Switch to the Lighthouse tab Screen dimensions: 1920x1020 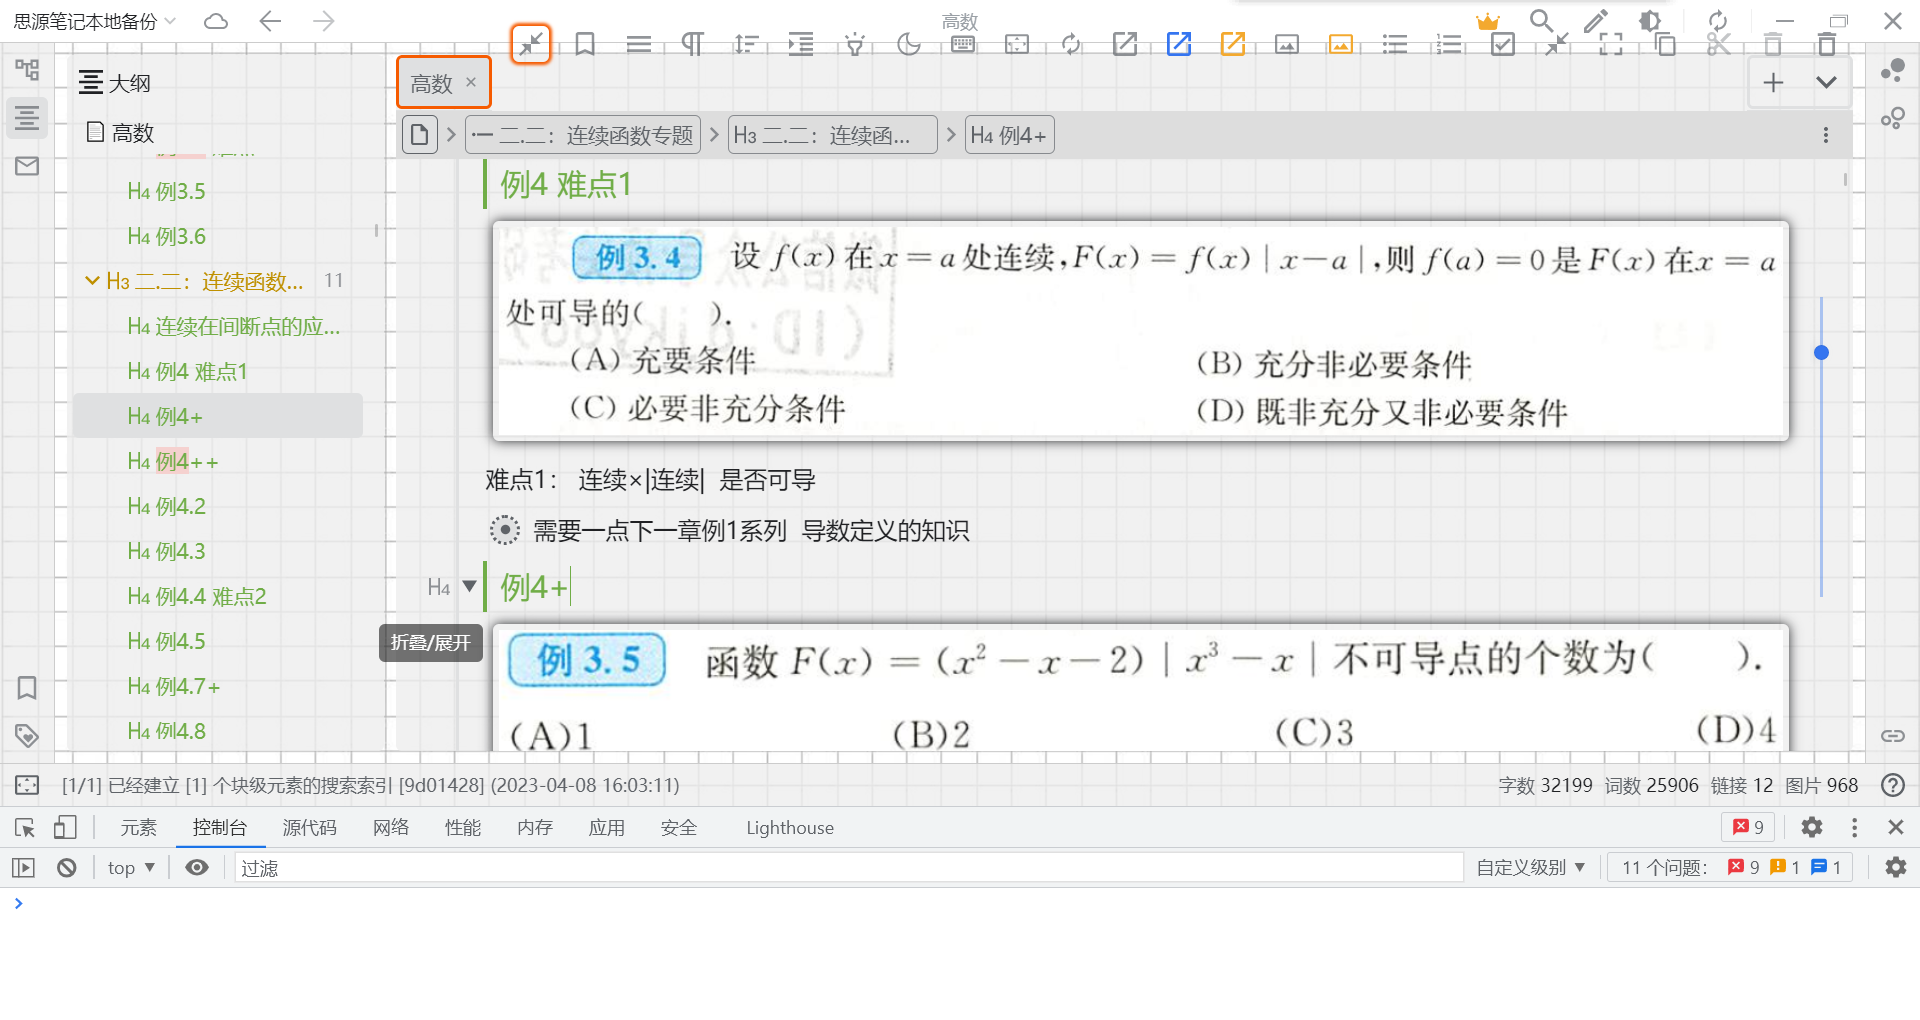pyautogui.click(x=789, y=827)
